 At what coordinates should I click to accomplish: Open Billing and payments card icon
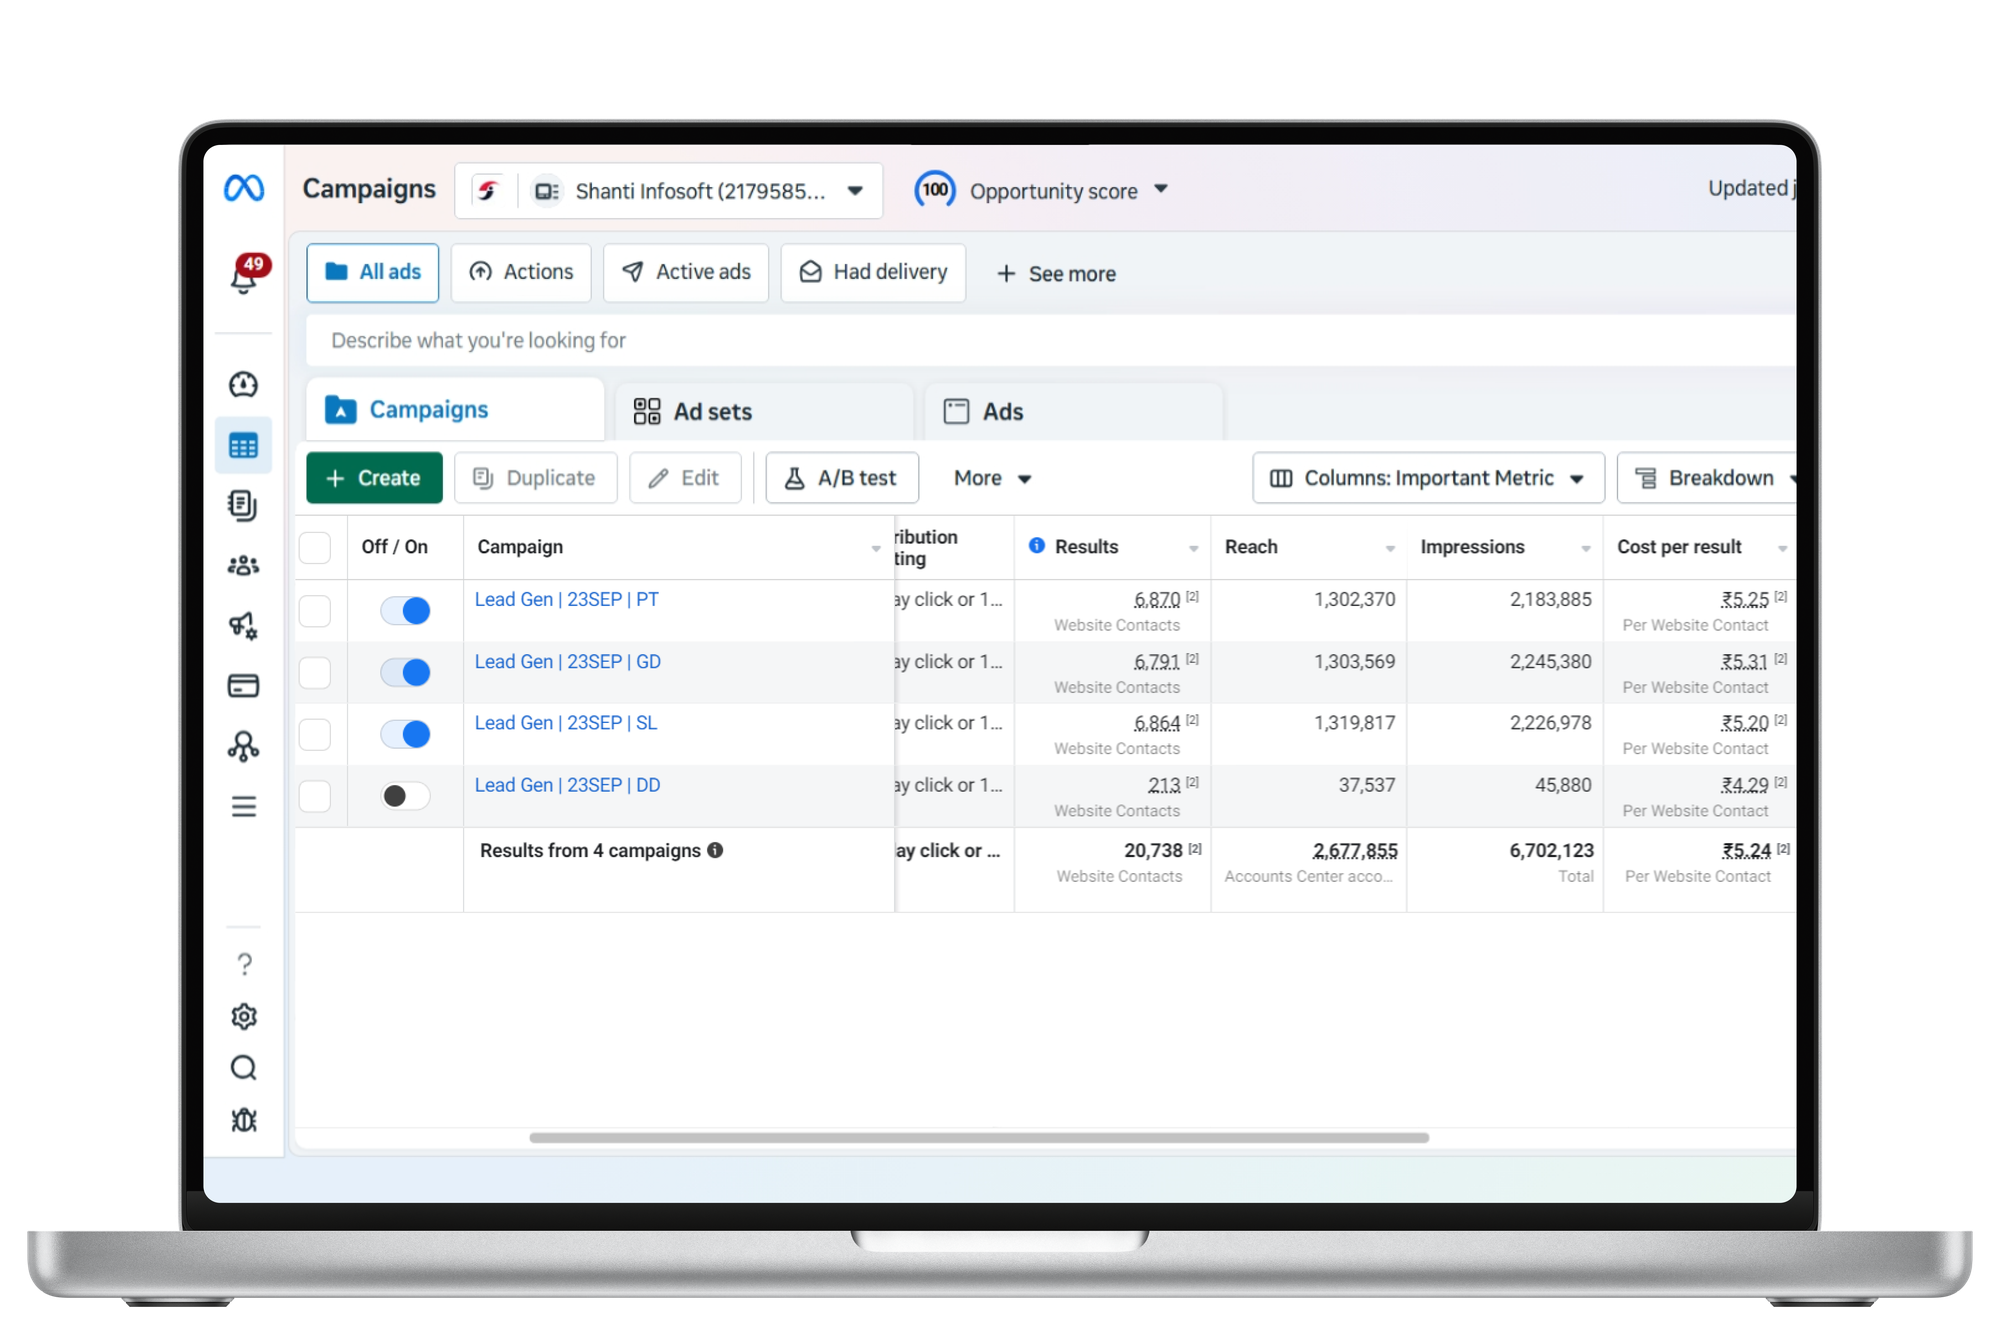244,686
